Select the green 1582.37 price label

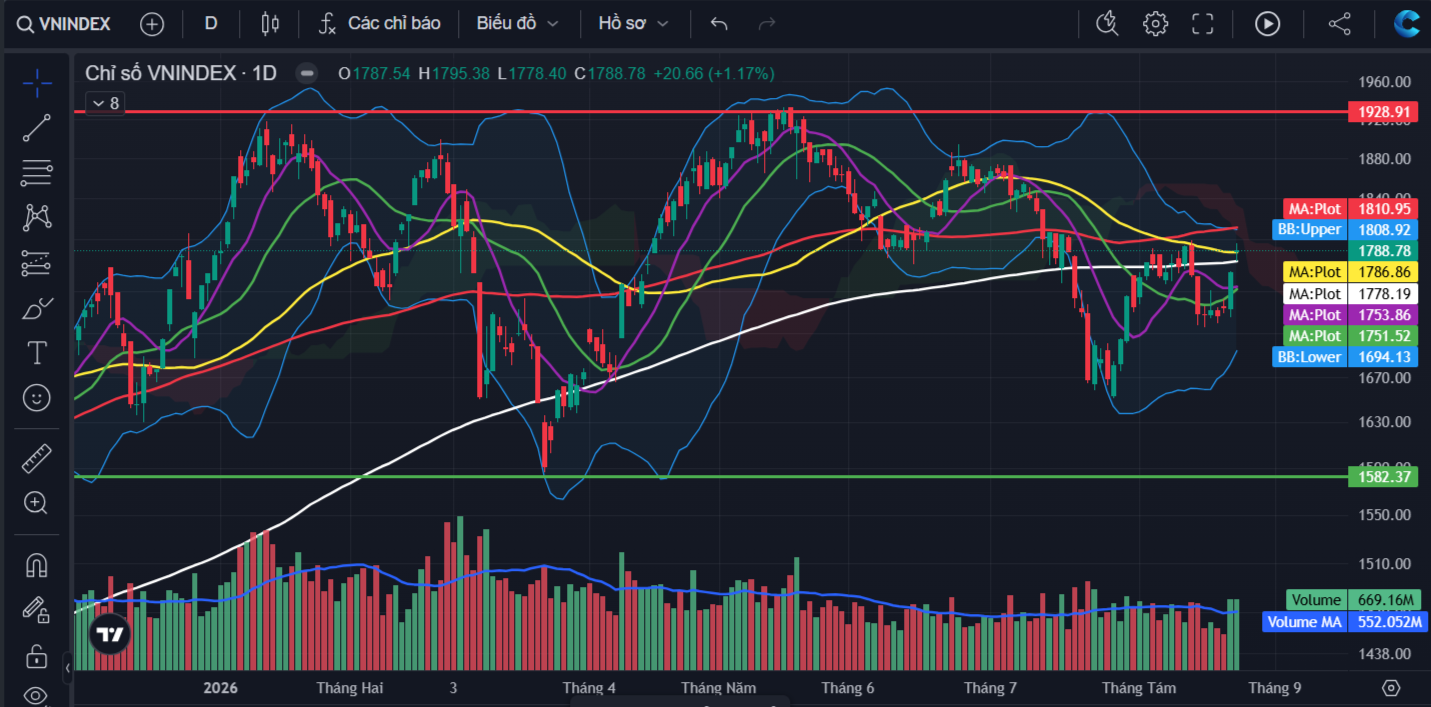(1383, 477)
